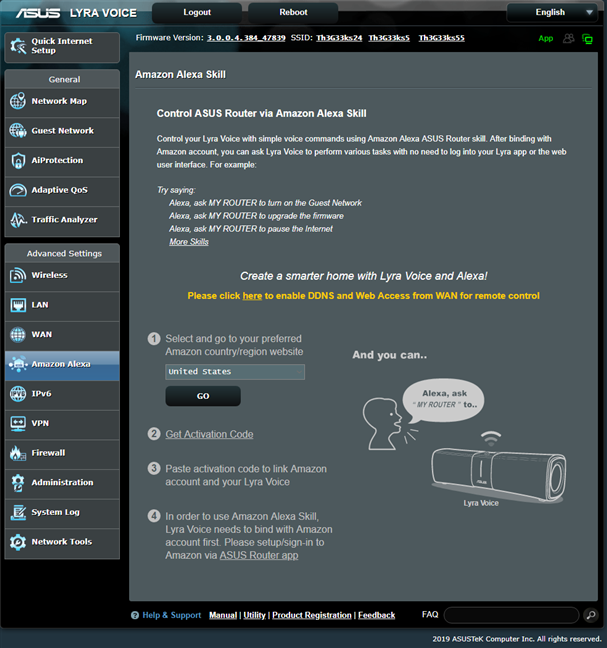Open the English language dropdown
This screenshot has height=648, width=607.
(x=552, y=12)
